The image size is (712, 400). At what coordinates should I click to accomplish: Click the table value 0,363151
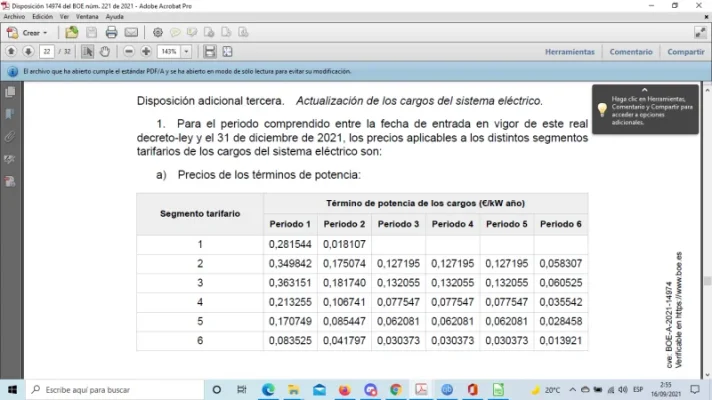click(290, 283)
